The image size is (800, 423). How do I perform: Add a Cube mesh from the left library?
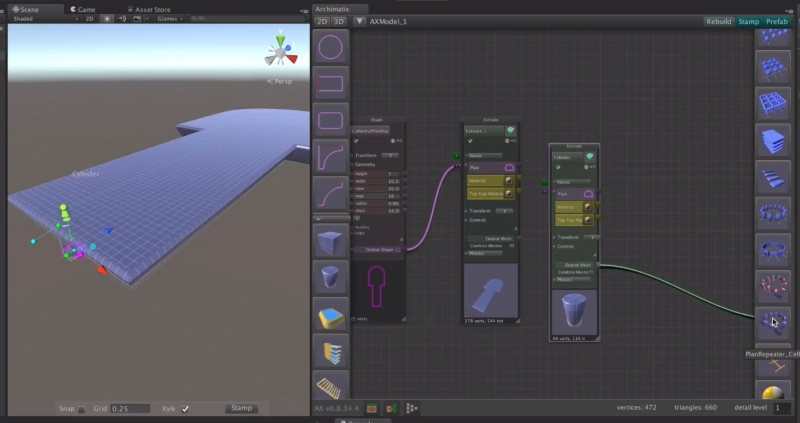331,242
